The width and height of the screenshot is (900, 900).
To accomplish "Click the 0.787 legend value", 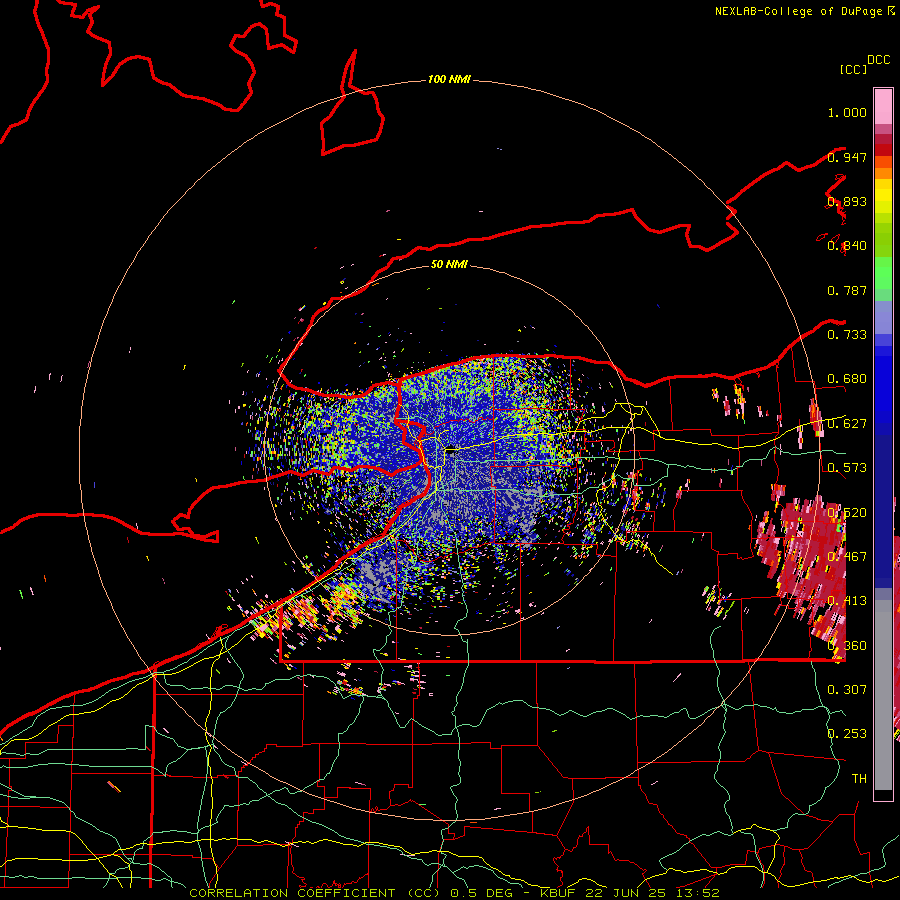I will (x=847, y=290).
